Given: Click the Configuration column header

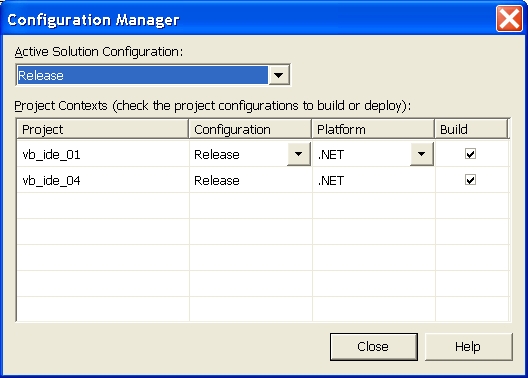Looking at the screenshot, I should coord(250,129).
